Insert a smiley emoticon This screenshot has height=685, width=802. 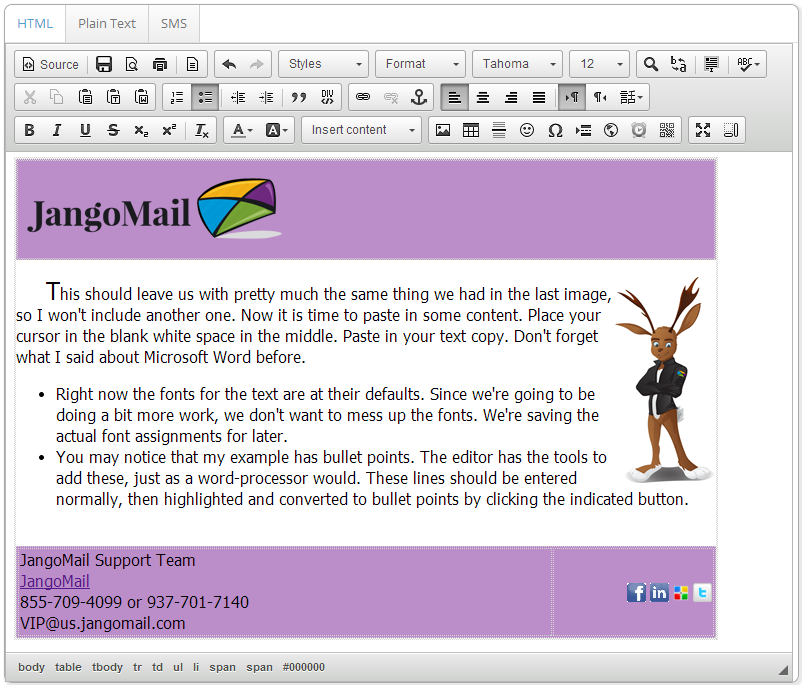pyautogui.click(x=527, y=130)
